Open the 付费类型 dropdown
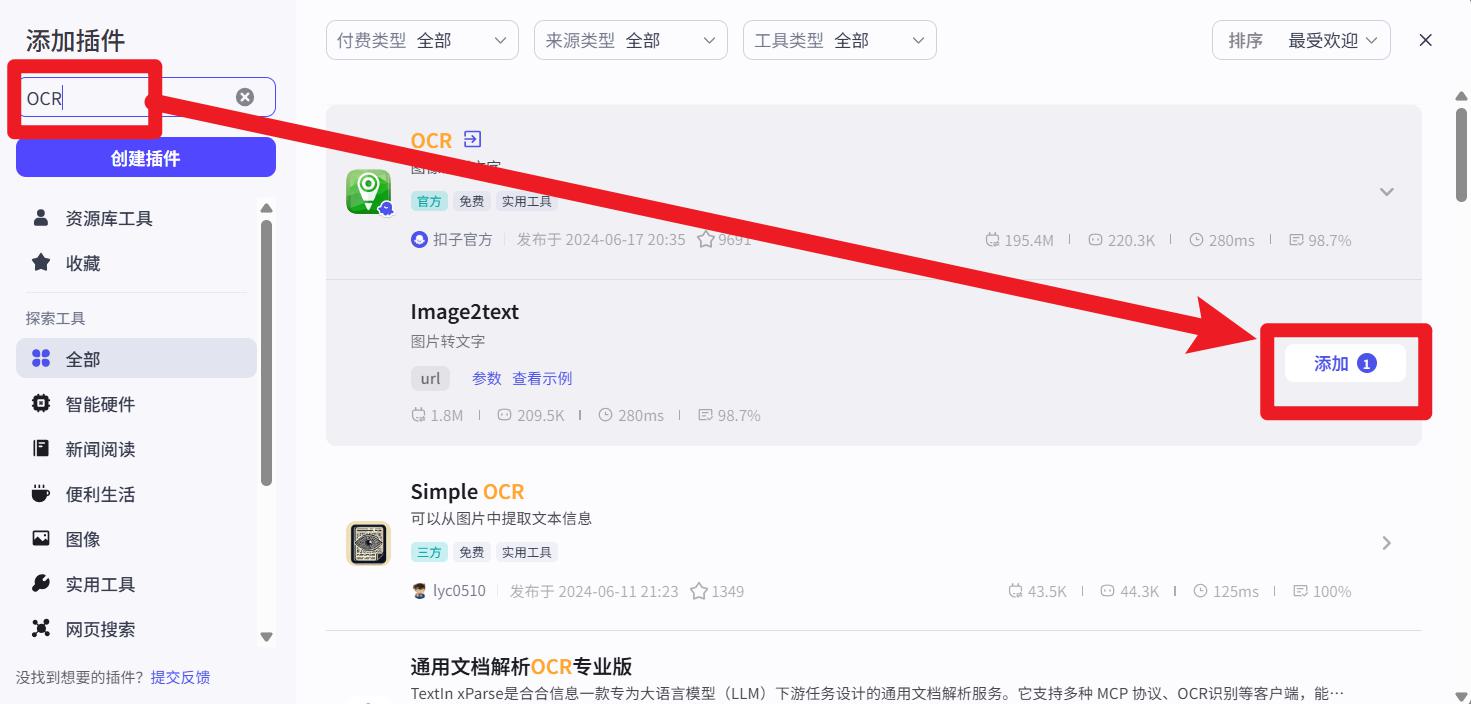Screen dimensions: 1471x704 (x=422, y=40)
